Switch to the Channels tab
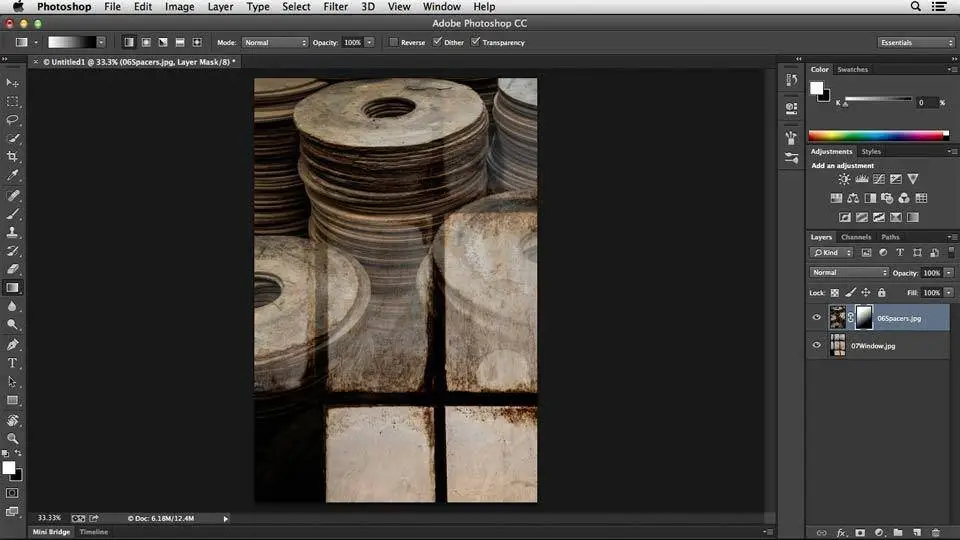 [855, 237]
